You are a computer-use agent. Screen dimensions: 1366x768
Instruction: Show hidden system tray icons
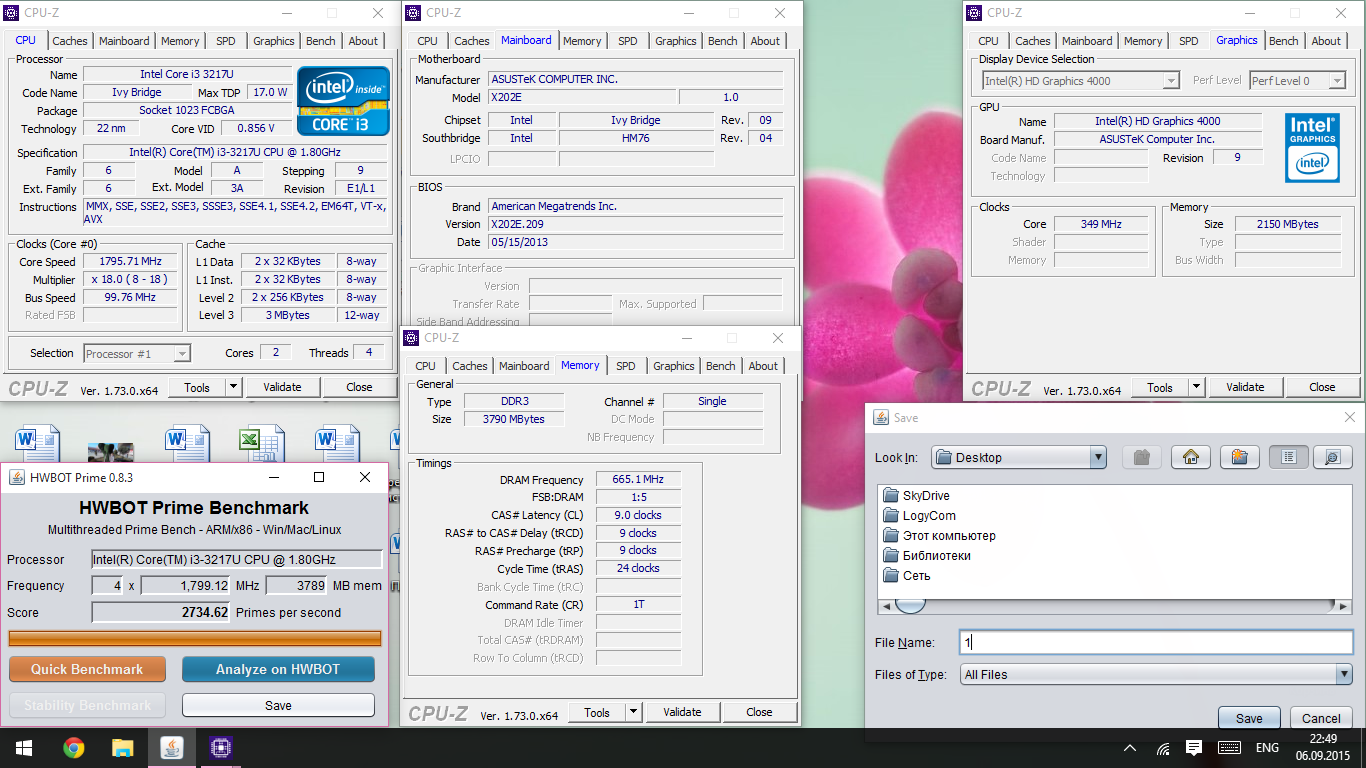(1130, 748)
